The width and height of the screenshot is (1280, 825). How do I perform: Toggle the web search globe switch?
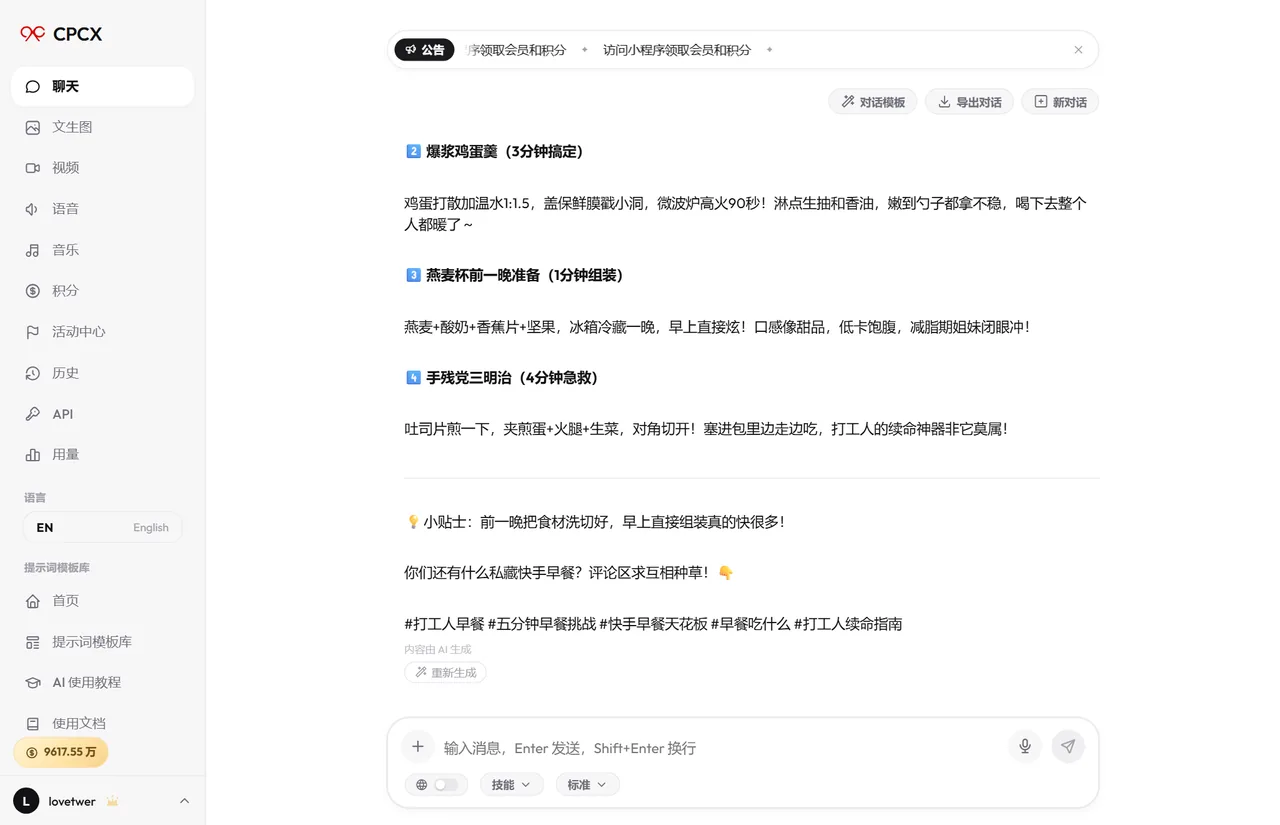[437, 785]
